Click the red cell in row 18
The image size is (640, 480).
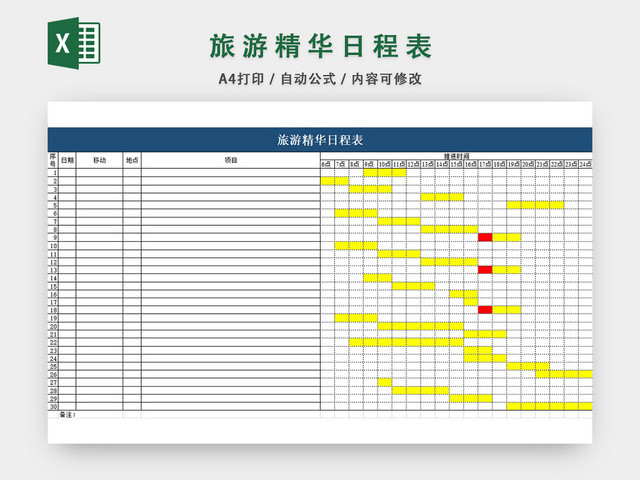485,310
